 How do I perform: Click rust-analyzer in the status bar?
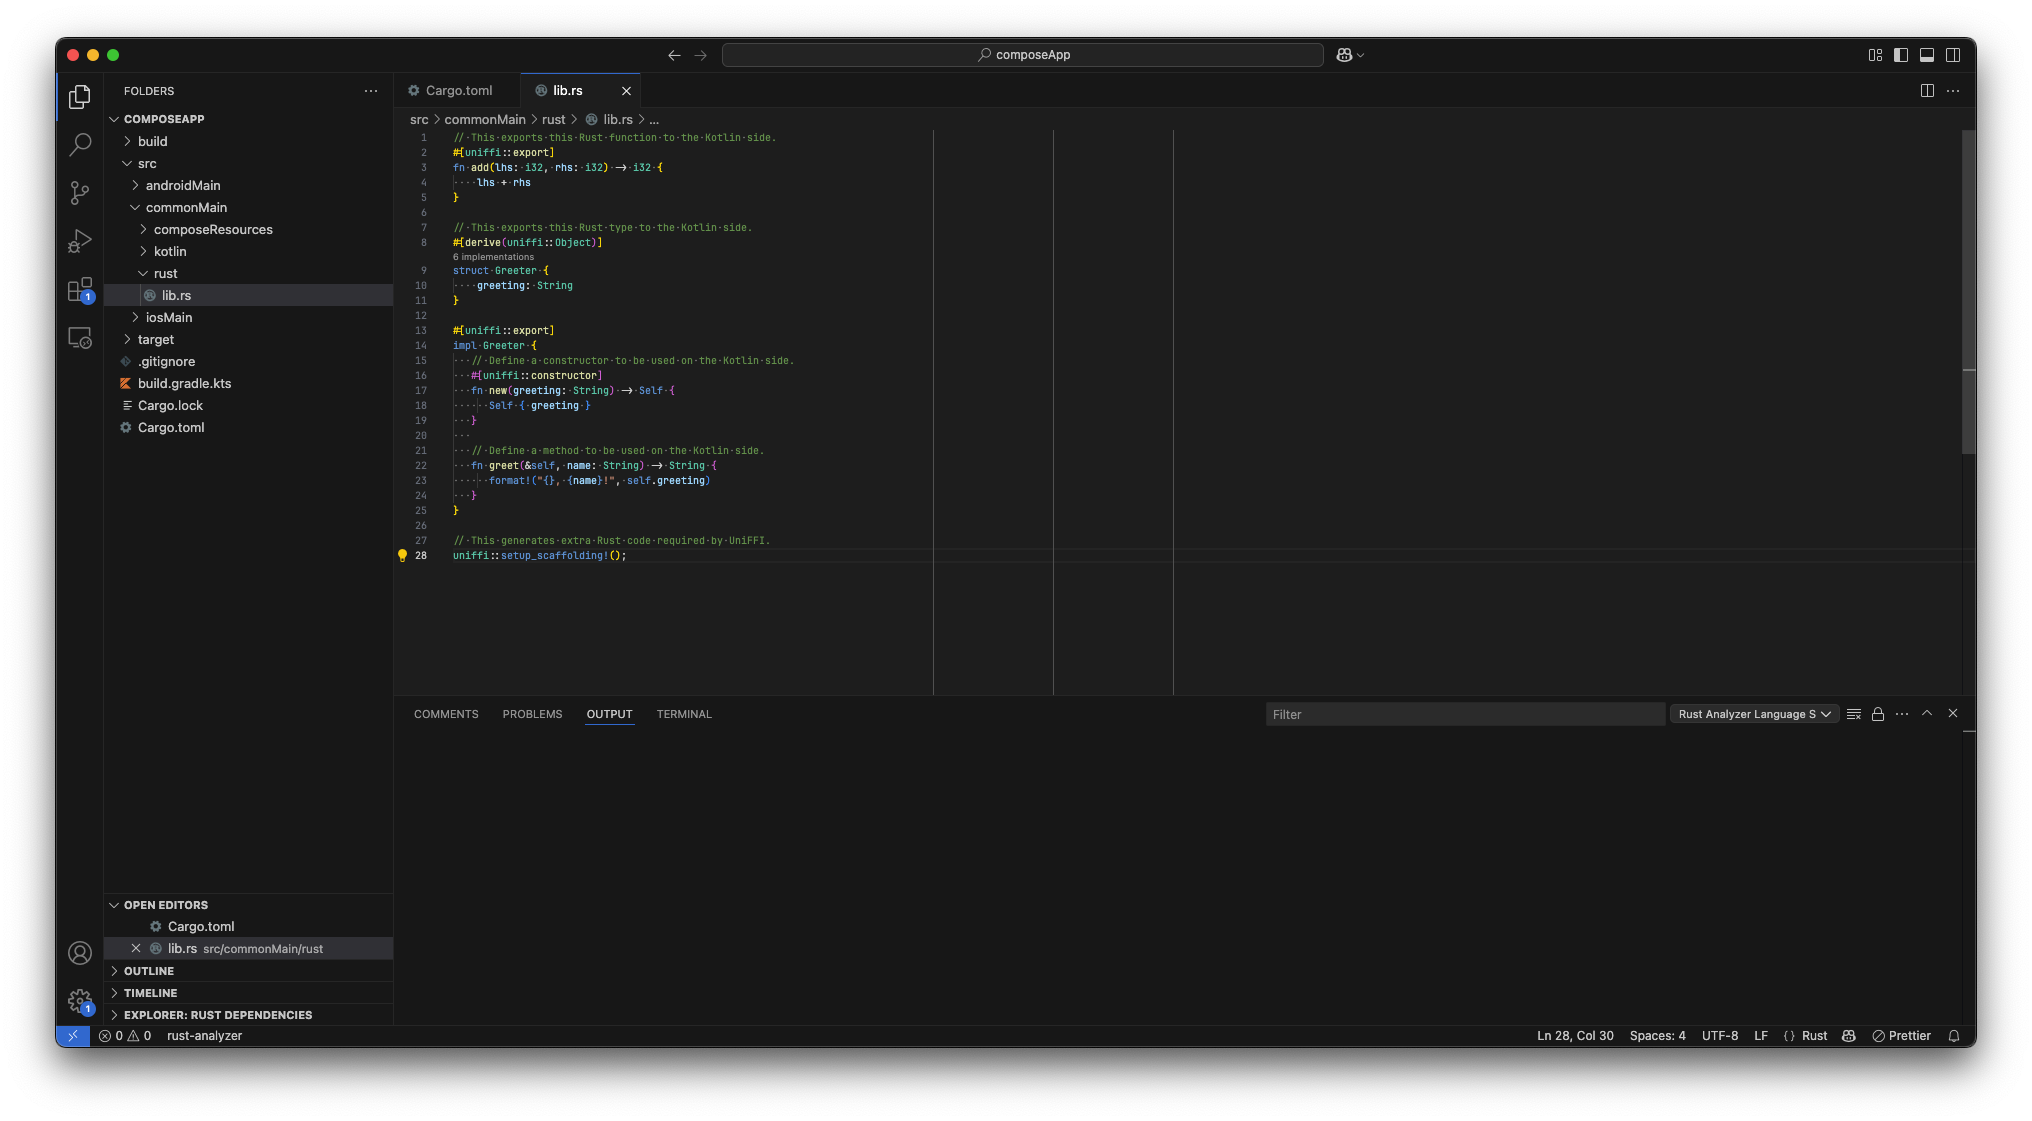point(204,1036)
